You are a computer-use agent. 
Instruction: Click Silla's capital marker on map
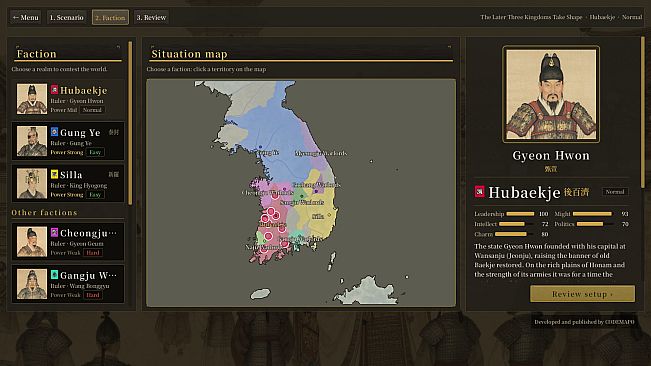coord(329,215)
